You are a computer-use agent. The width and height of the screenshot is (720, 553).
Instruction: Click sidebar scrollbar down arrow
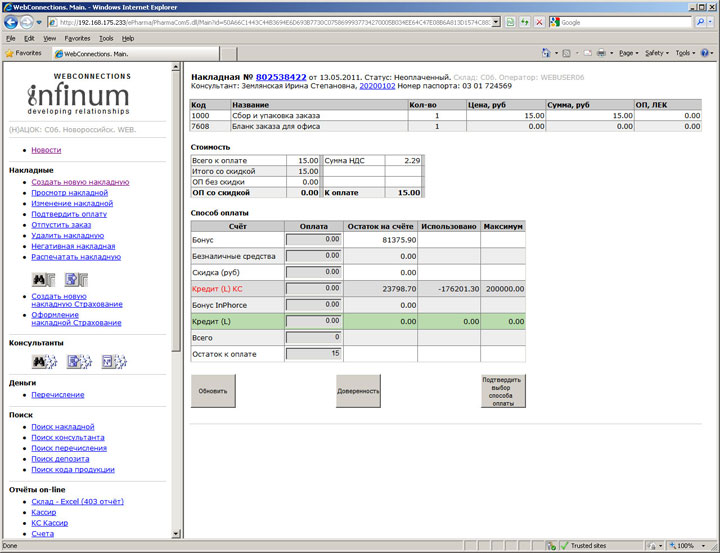click(x=176, y=534)
